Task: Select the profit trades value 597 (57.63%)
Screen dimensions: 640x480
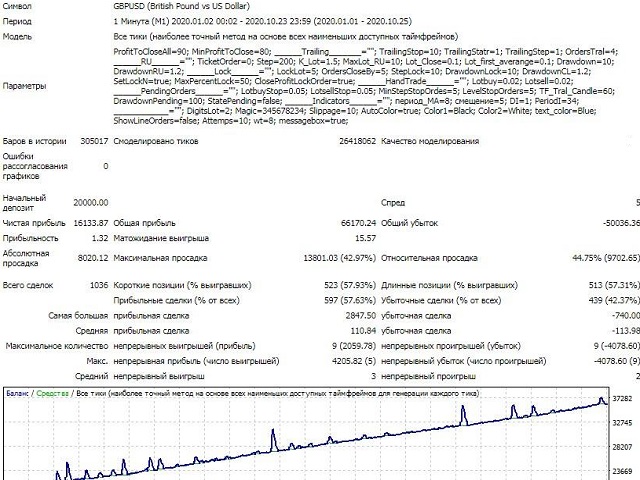Action: tap(350, 301)
